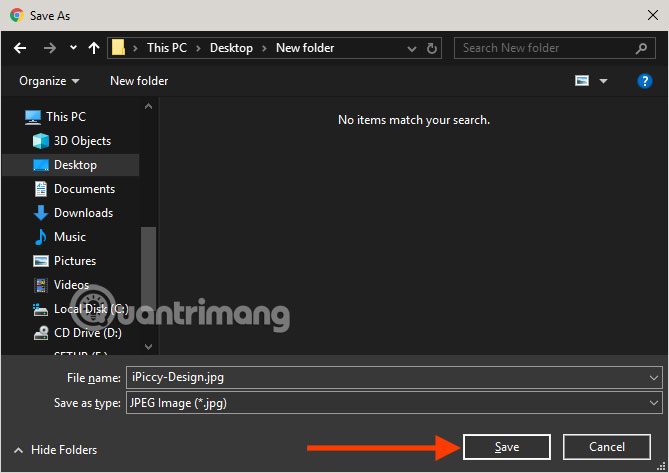
Task: Click the sidebar scroll down arrow
Action: pyautogui.click(x=148, y=346)
